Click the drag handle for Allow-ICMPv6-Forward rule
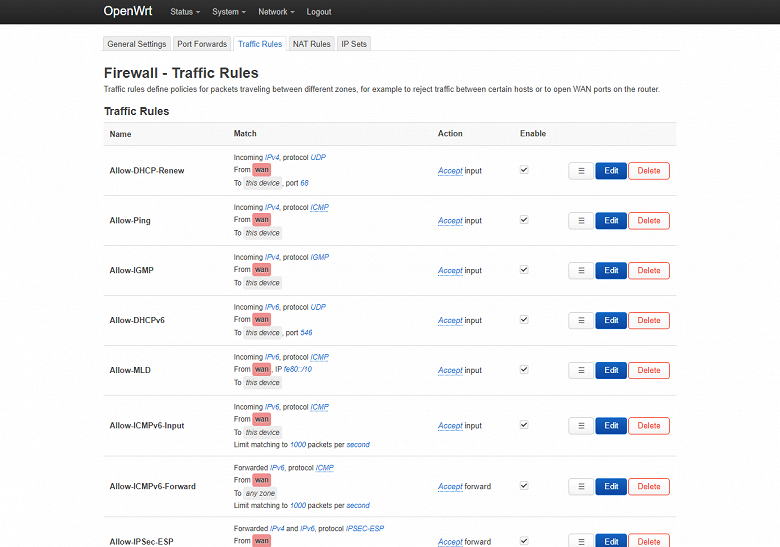 tap(581, 487)
